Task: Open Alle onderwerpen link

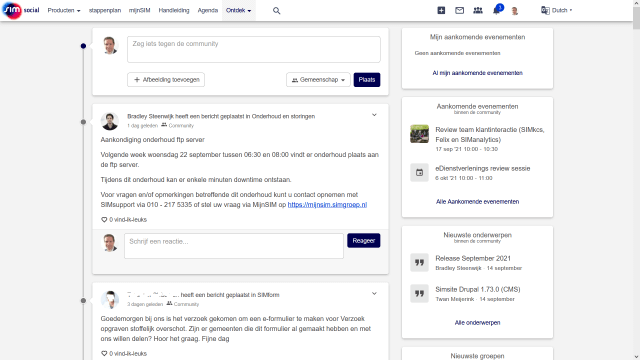Action: pos(478,322)
